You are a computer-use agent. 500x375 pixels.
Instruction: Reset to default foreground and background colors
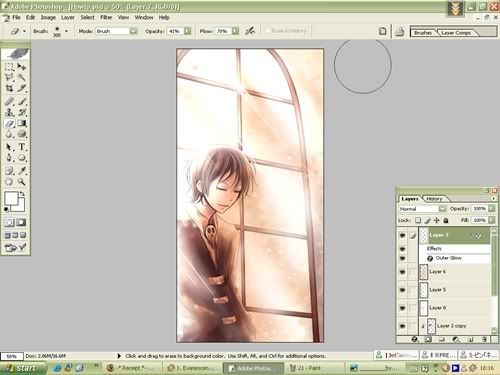(x=6, y=209)
